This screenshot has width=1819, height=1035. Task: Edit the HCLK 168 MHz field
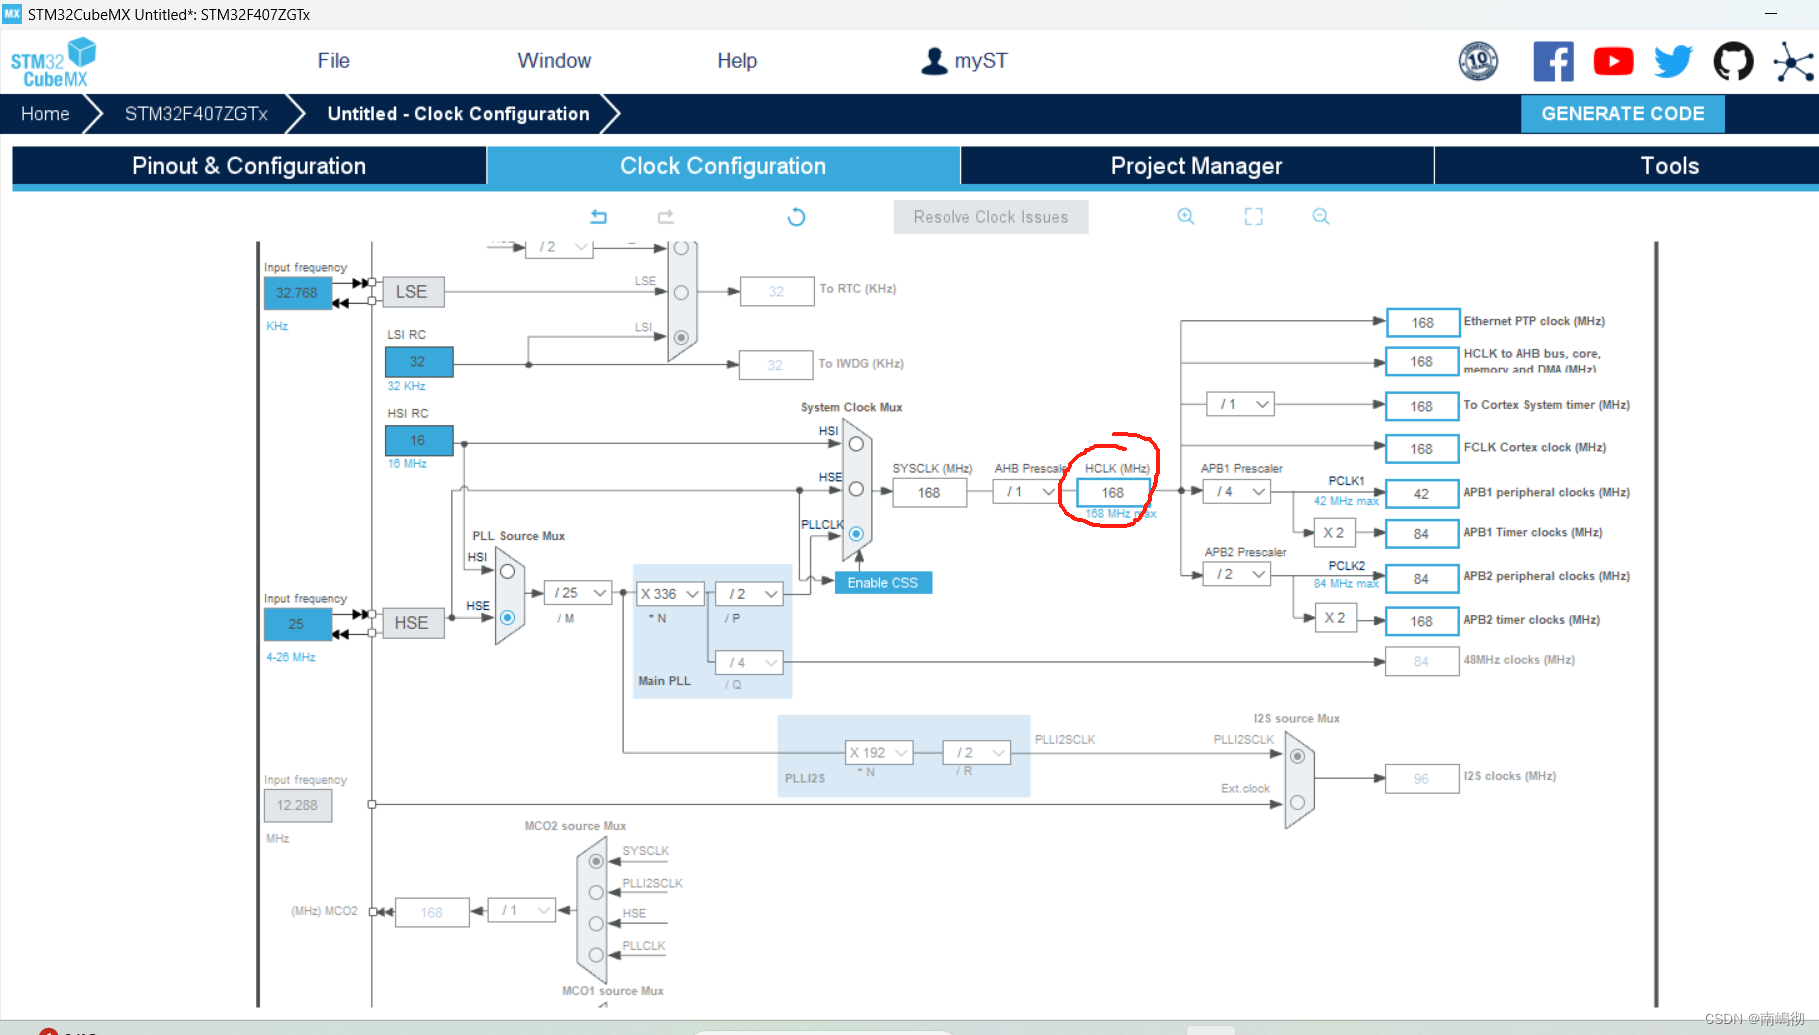pyautogui.click(x=1113, y=492)
